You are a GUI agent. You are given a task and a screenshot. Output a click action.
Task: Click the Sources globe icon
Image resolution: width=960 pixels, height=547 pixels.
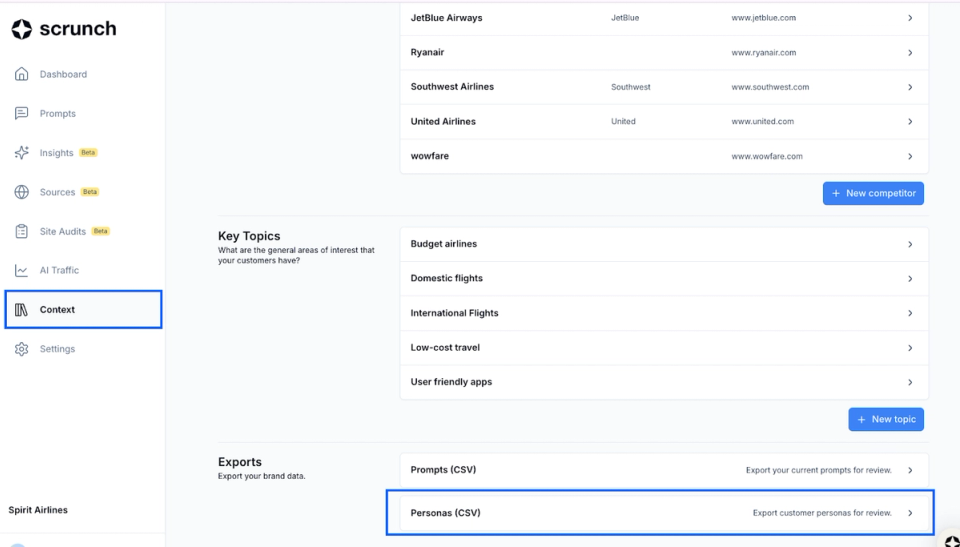21,192
